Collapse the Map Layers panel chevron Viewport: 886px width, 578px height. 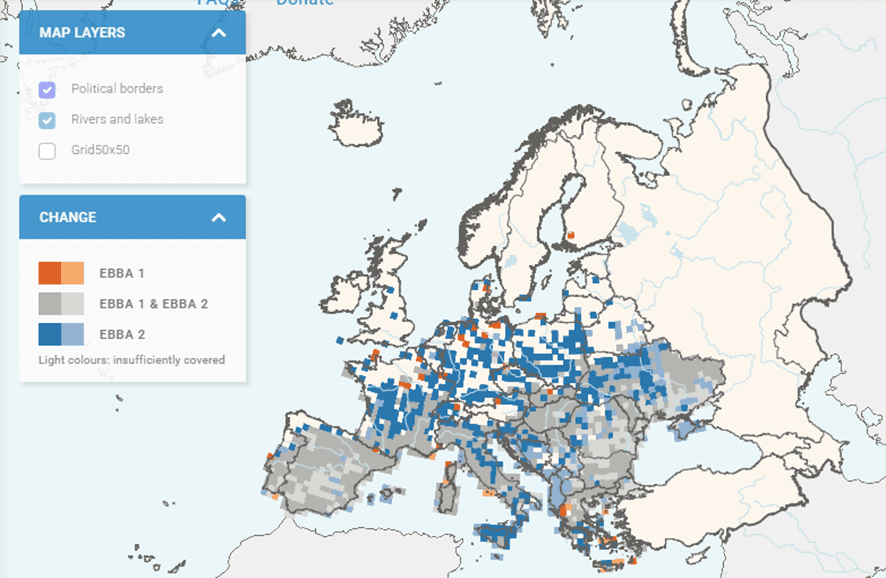tap(219, 33)
